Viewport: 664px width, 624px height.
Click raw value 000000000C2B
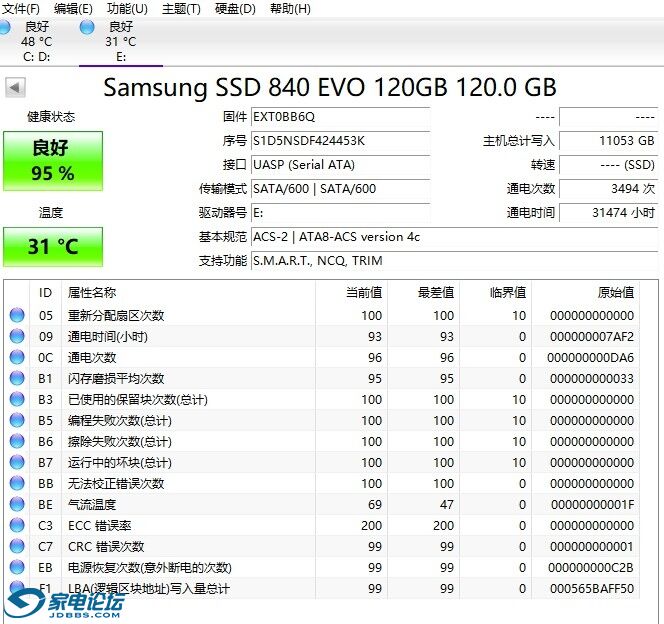591,568
